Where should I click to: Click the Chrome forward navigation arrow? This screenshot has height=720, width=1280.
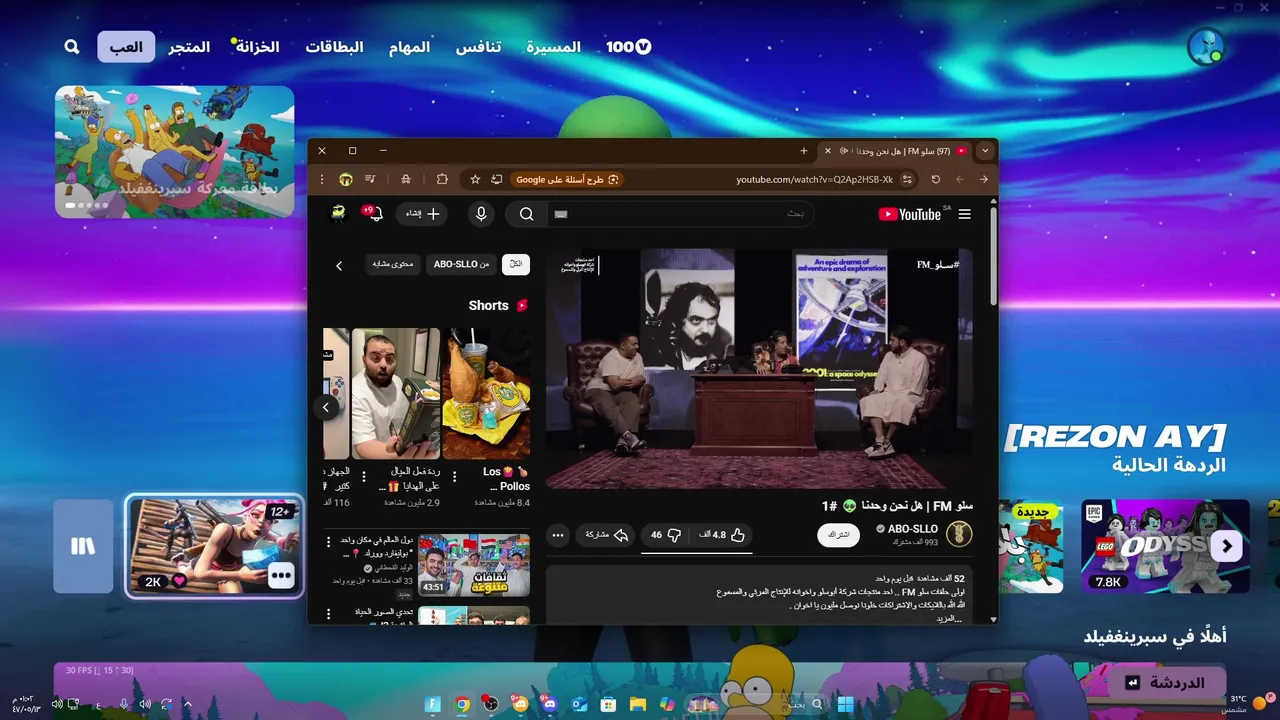pyautogui.click(x=984, y=179)
